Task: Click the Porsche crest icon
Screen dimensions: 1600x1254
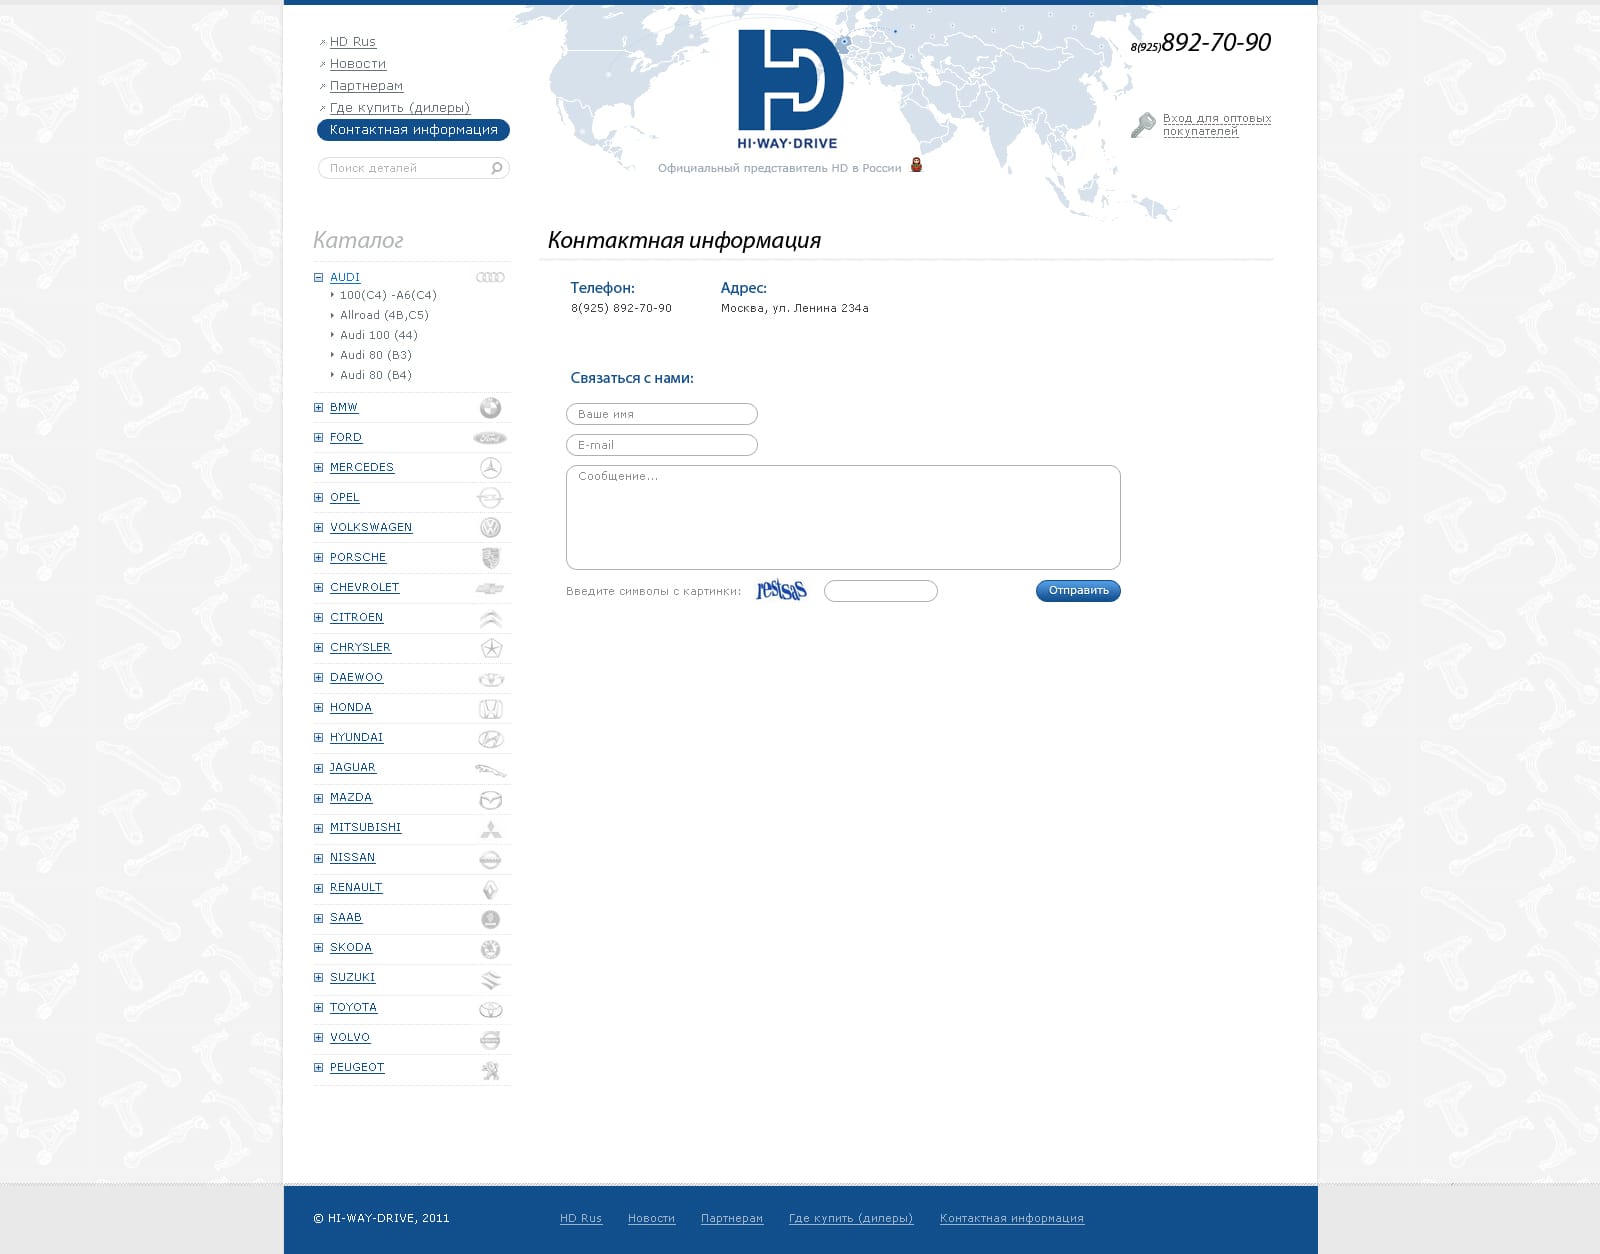Action: coord(490,558)
